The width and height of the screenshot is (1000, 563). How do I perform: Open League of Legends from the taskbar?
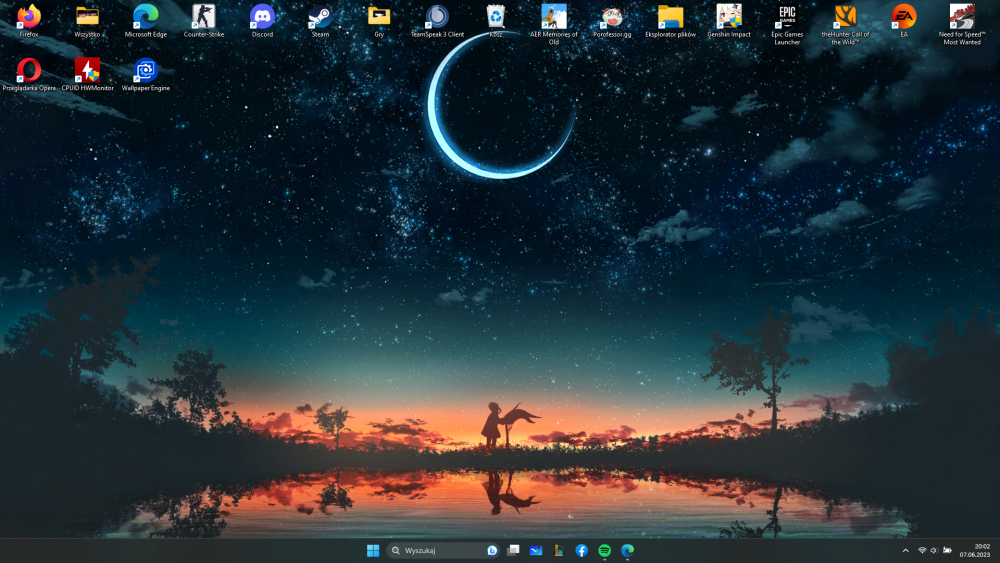(x=559, y=550)
